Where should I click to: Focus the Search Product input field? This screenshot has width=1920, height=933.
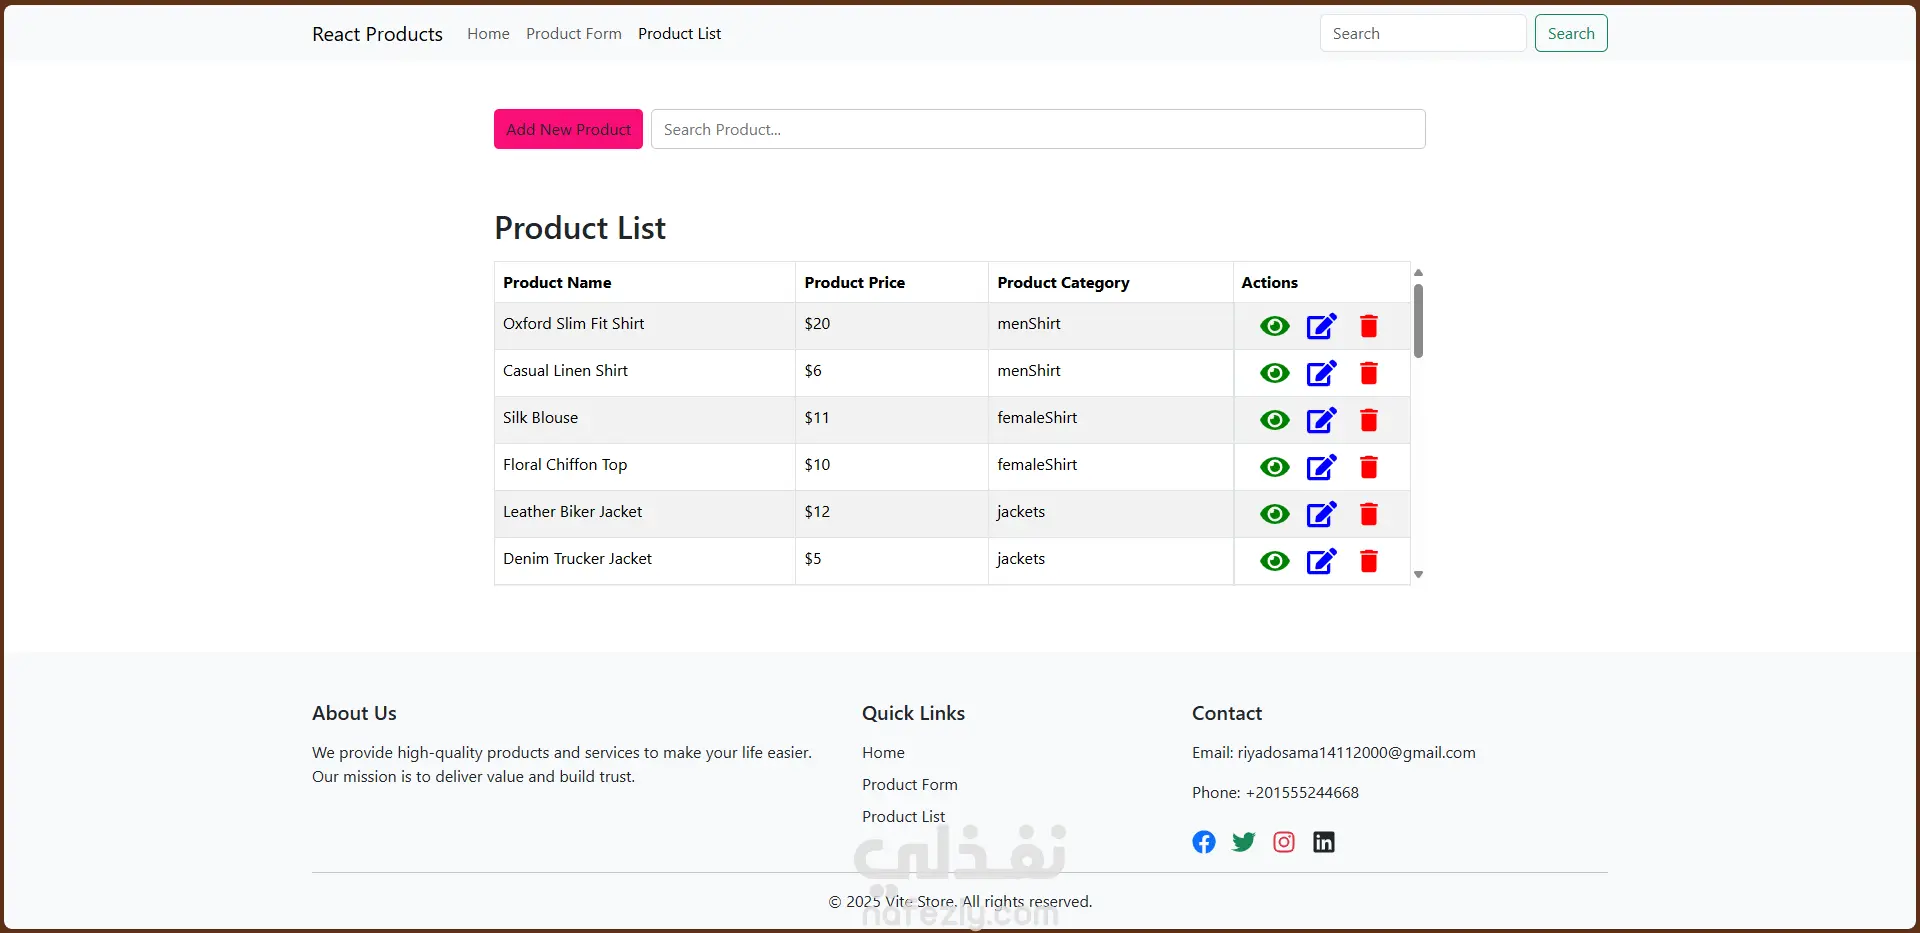pos(1038,129)
